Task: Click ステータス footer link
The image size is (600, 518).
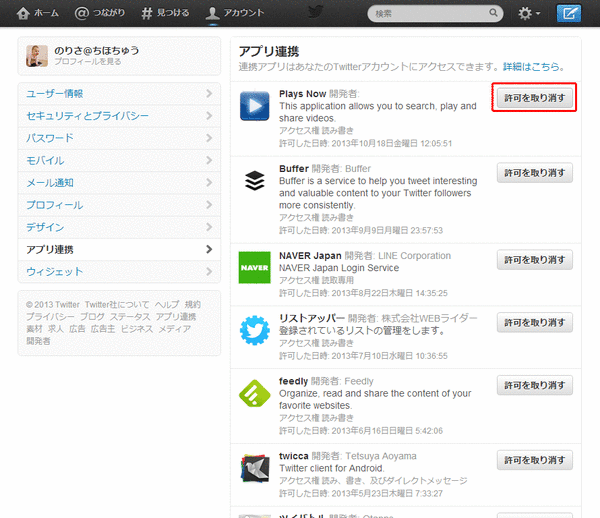Action: coord(130,317)
